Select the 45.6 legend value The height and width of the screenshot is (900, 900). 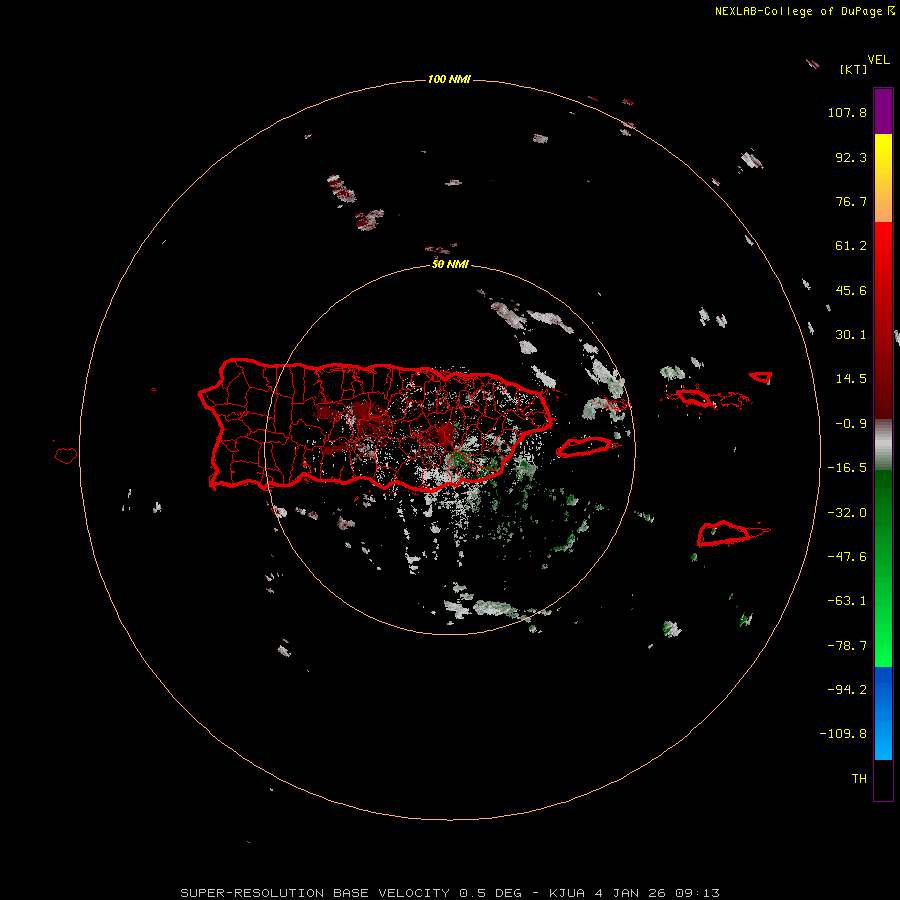851,290
